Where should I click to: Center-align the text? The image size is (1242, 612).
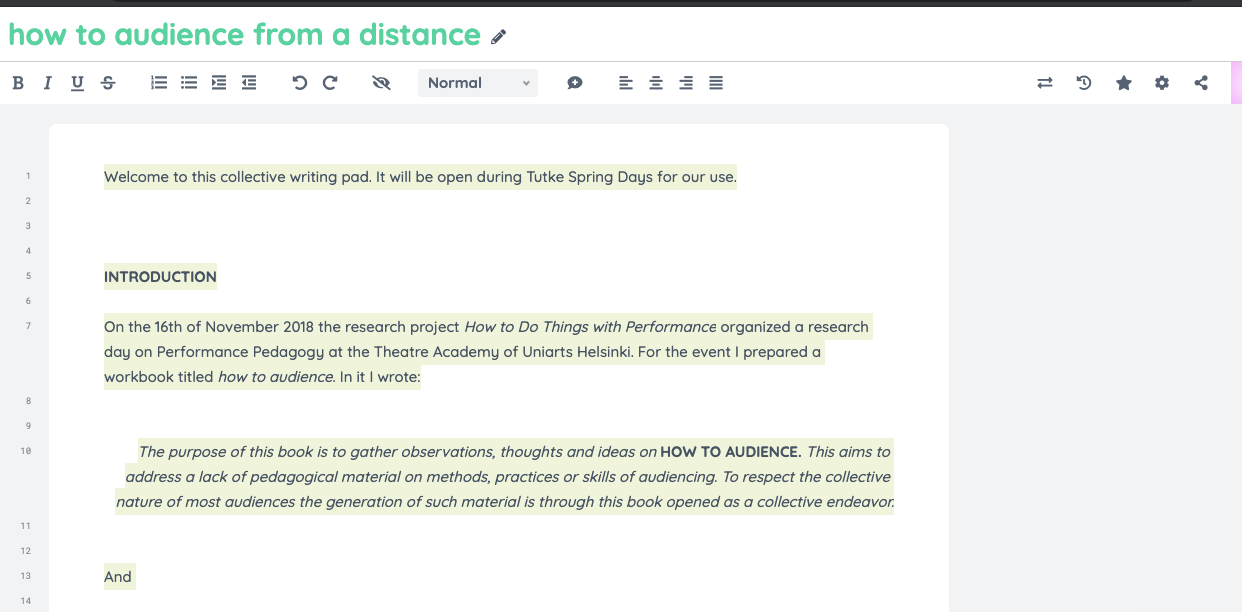coord(656,83)
